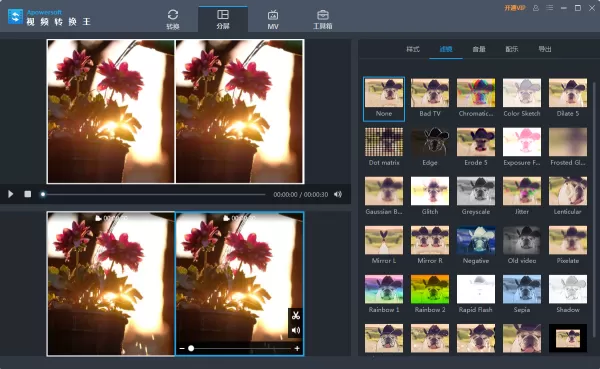Apply the Rapid Flash filter
The width and height of the screenshot is (600, 369).
coord(476,294)
